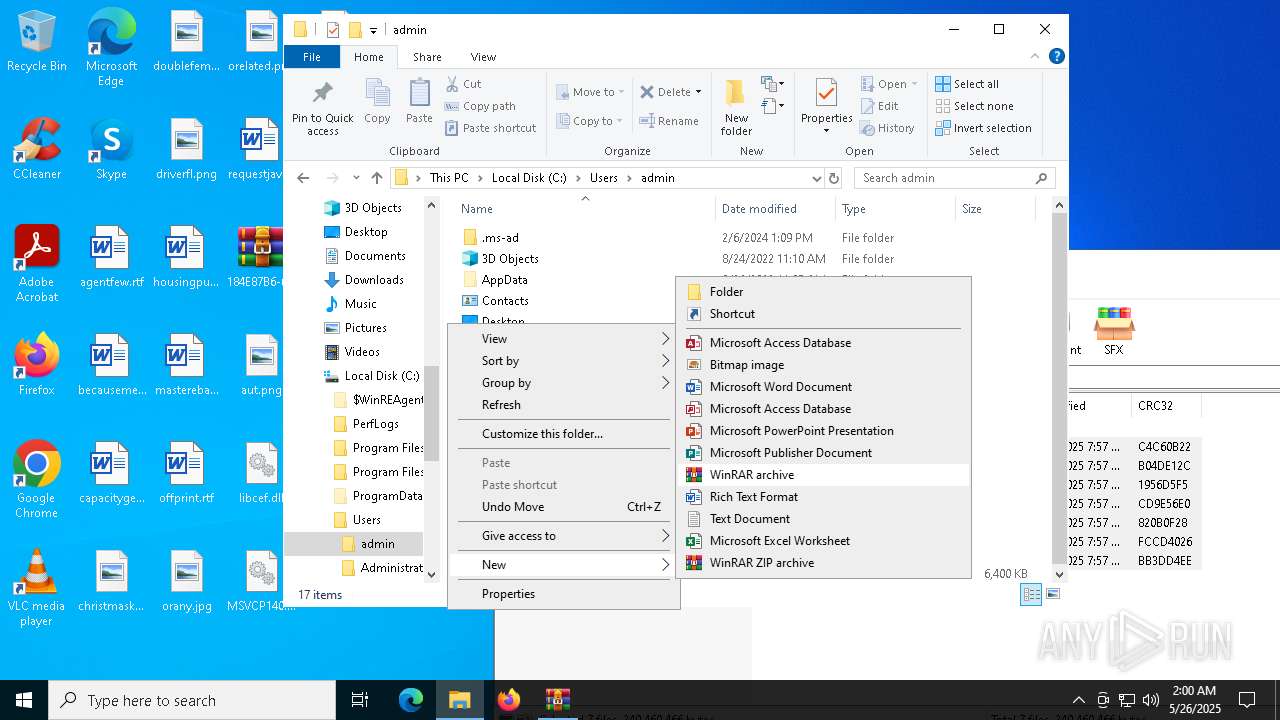Click the New folder ribbon icon
The width and height of the screenshot is (1280, 720).
[736, 93]
